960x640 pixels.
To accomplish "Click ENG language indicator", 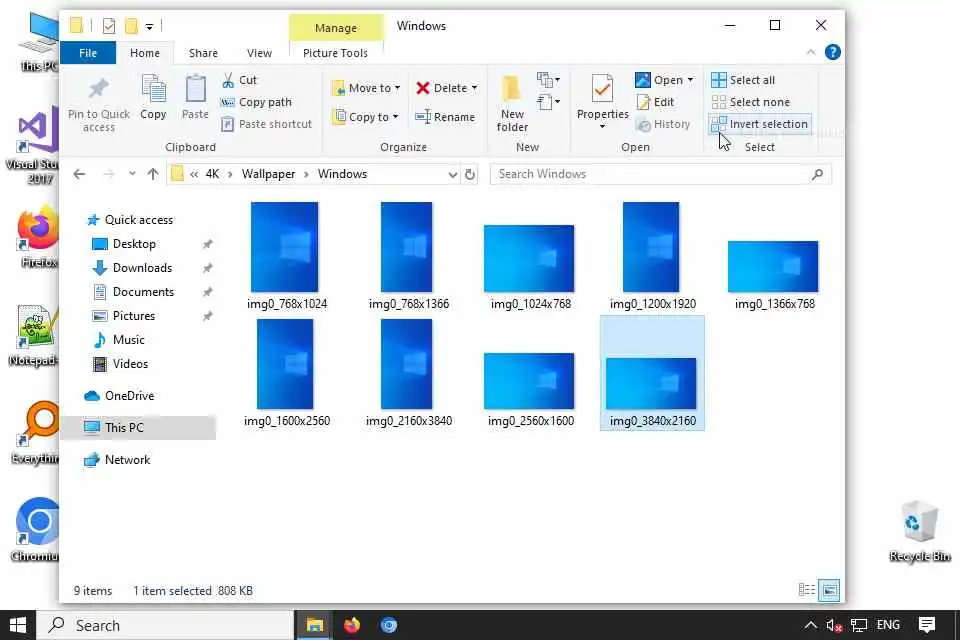I will (x=888, y=625).
